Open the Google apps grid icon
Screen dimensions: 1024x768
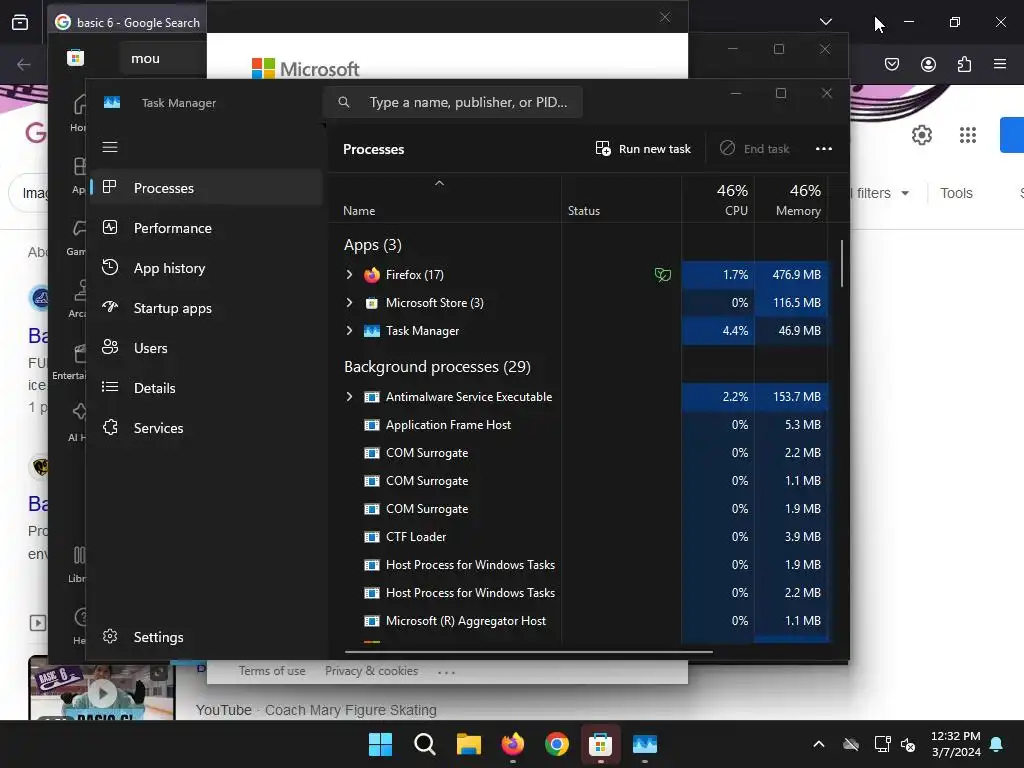[968, 135]
